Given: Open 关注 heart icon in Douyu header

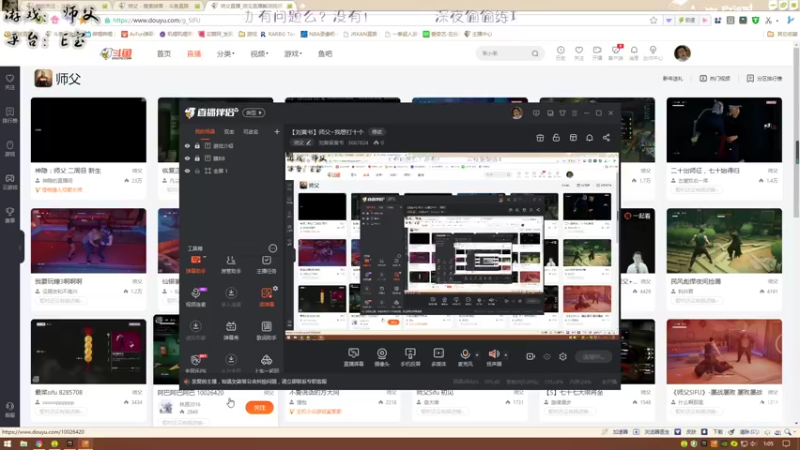Looking at the screenshot, I should pos(579,53).
